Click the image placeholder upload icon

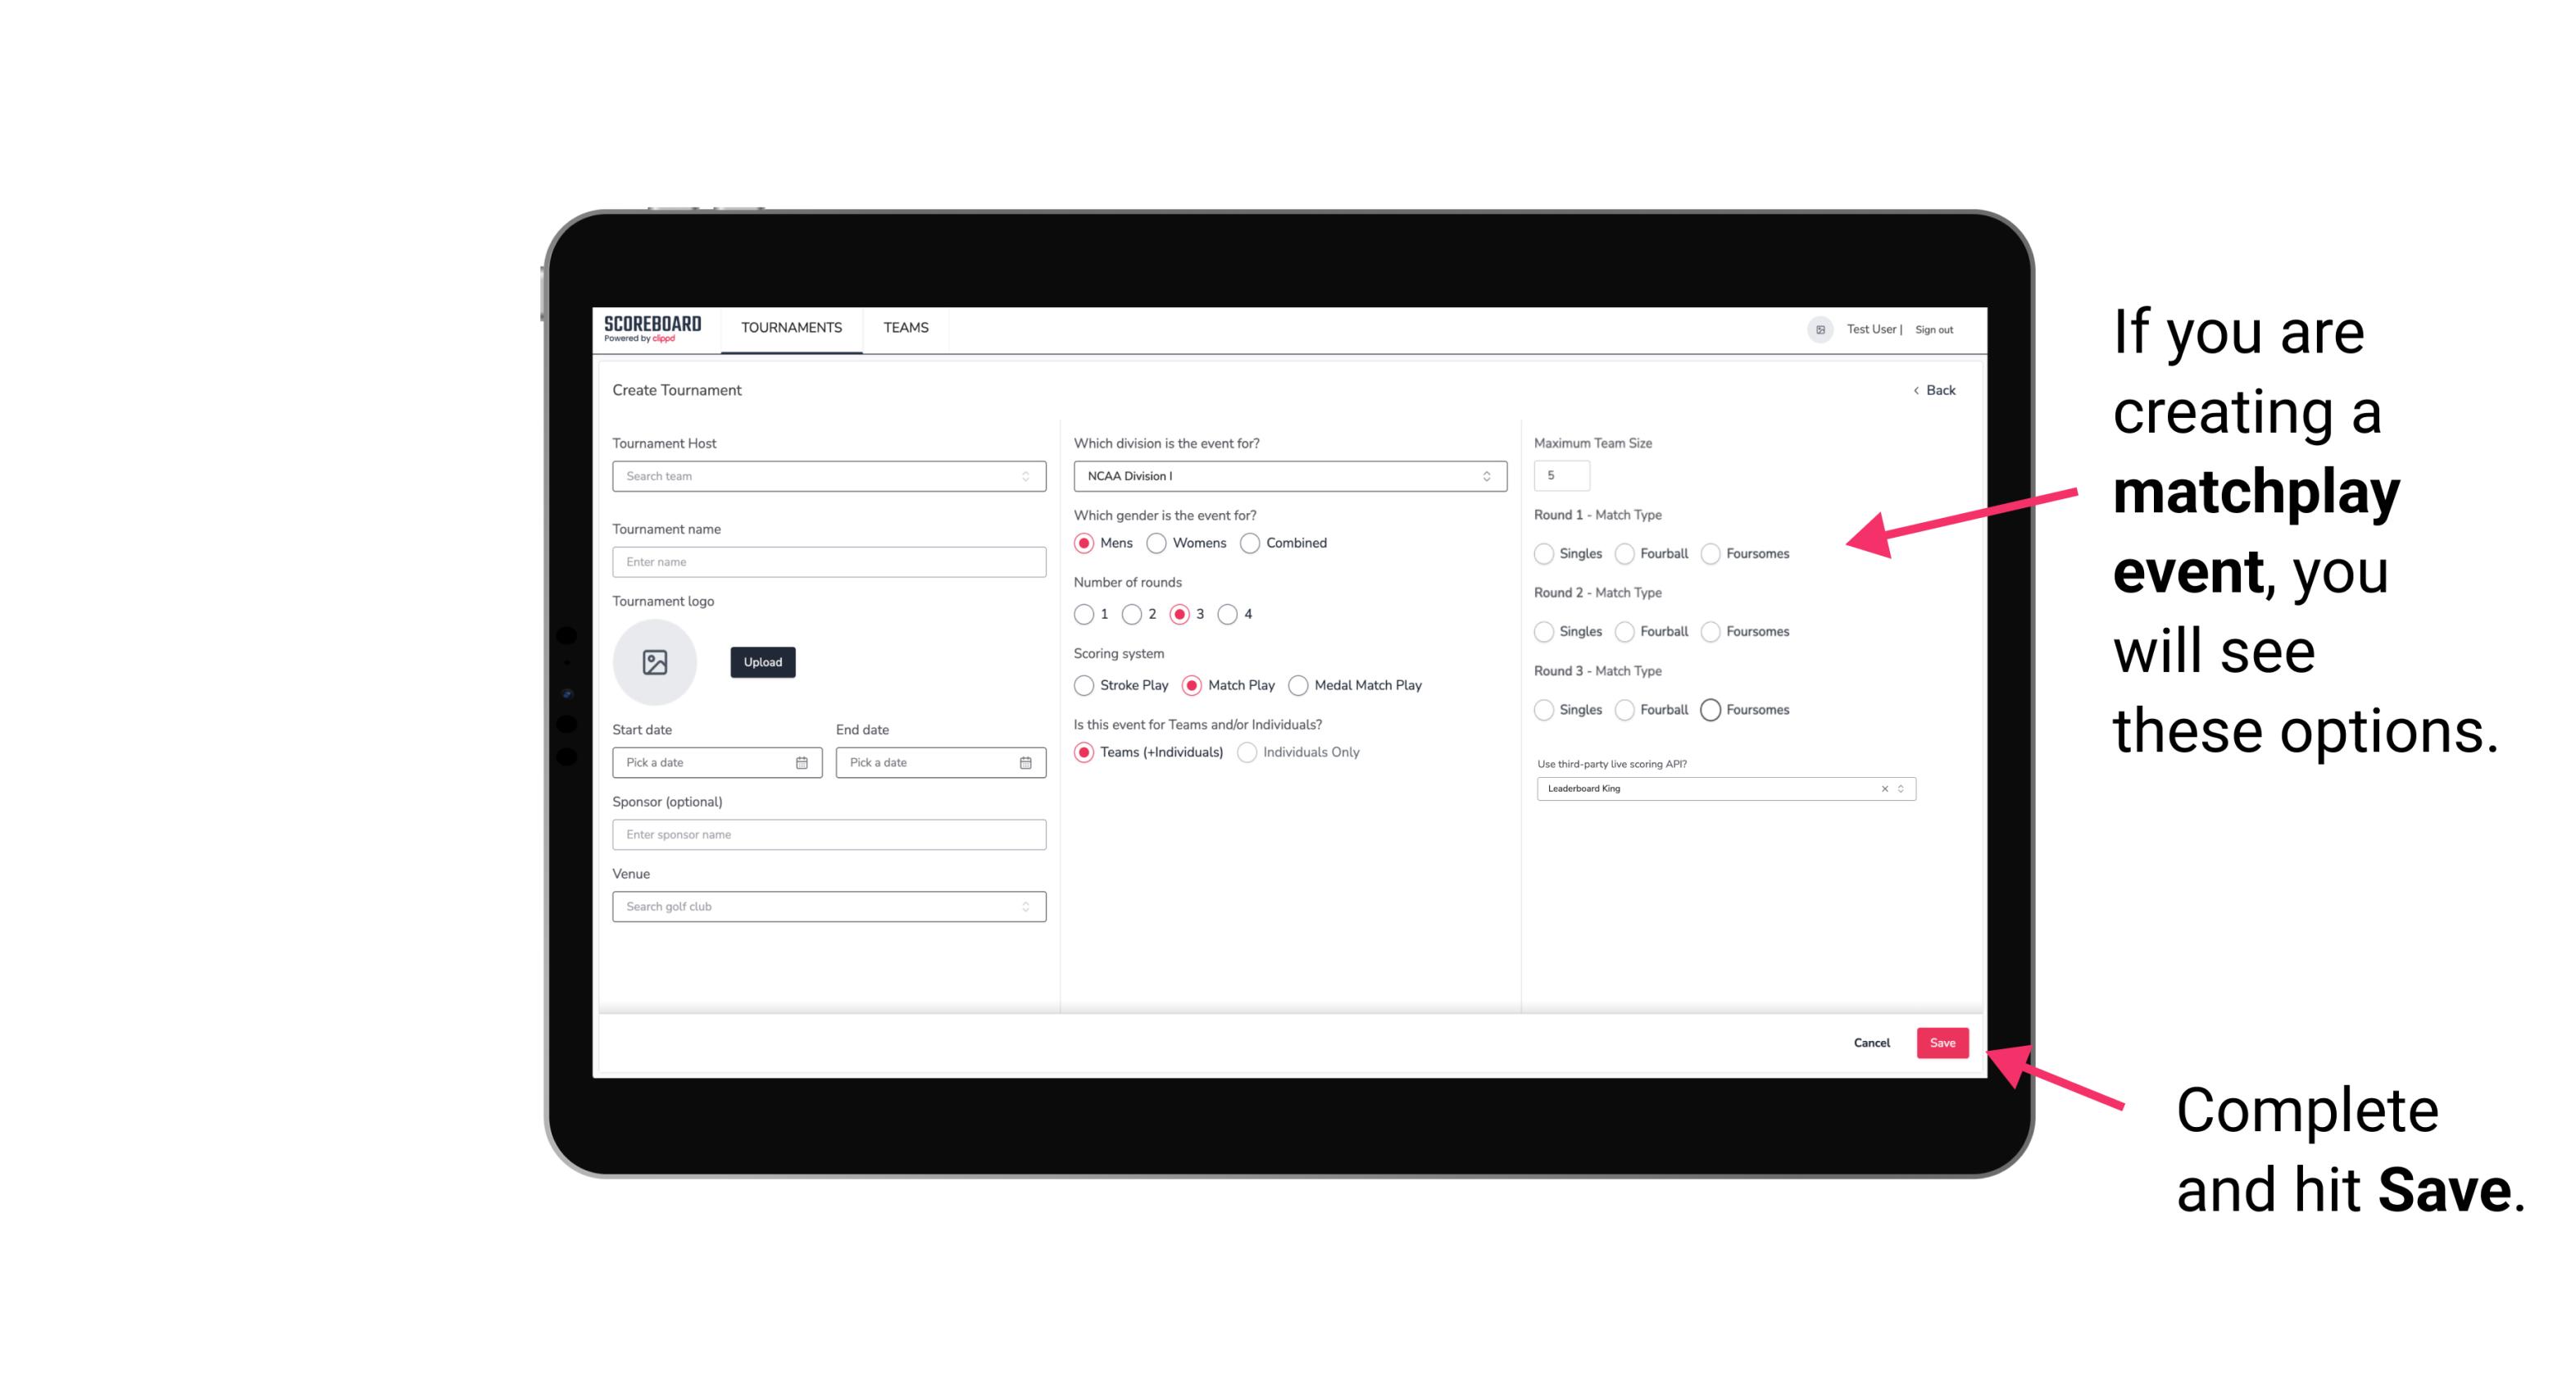coord(655,662)
